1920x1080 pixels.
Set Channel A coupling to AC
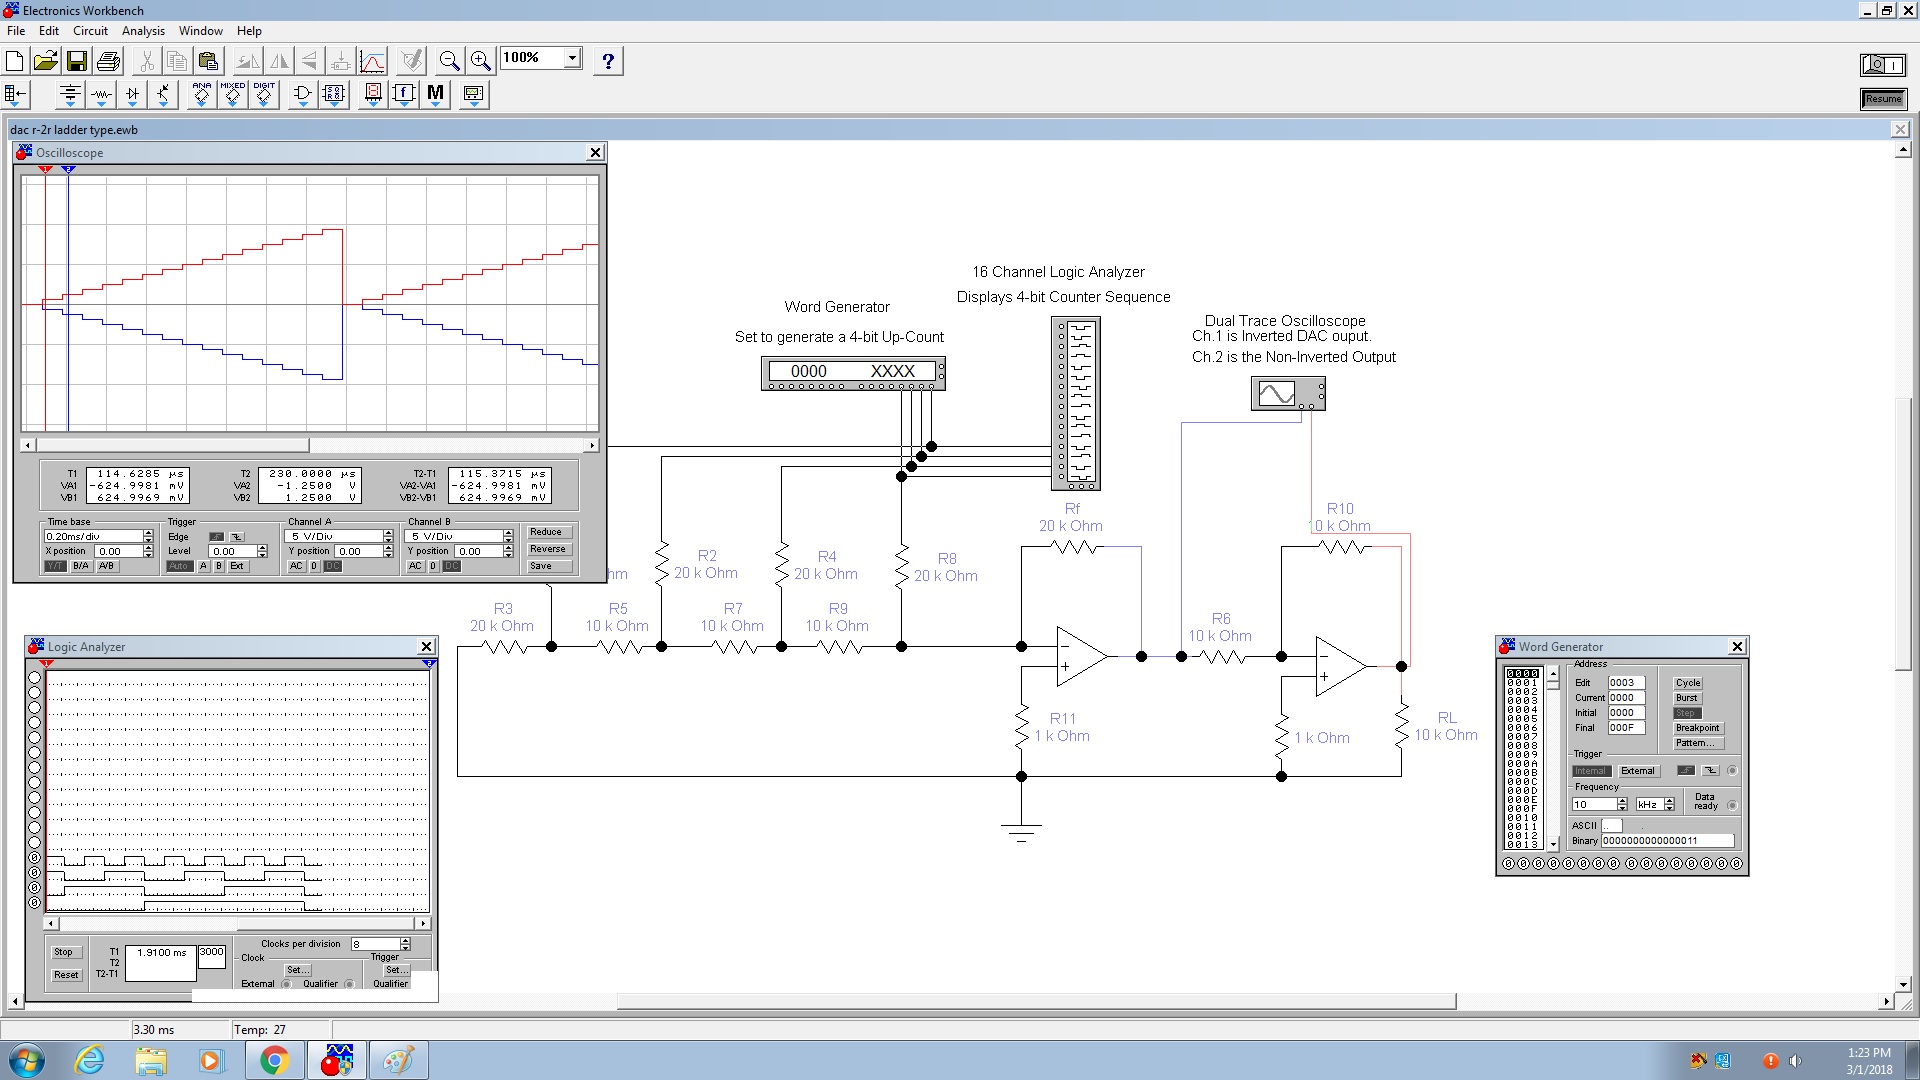[296, 566]
